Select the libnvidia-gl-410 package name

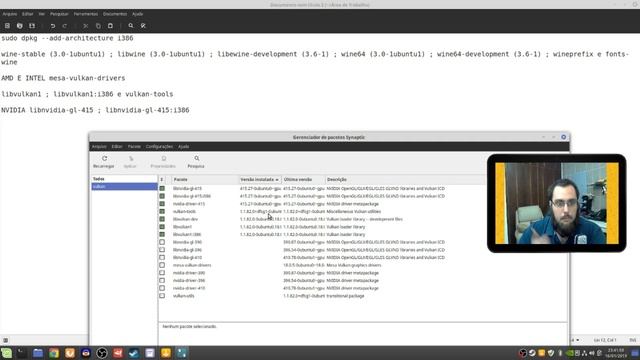(187, 258)
